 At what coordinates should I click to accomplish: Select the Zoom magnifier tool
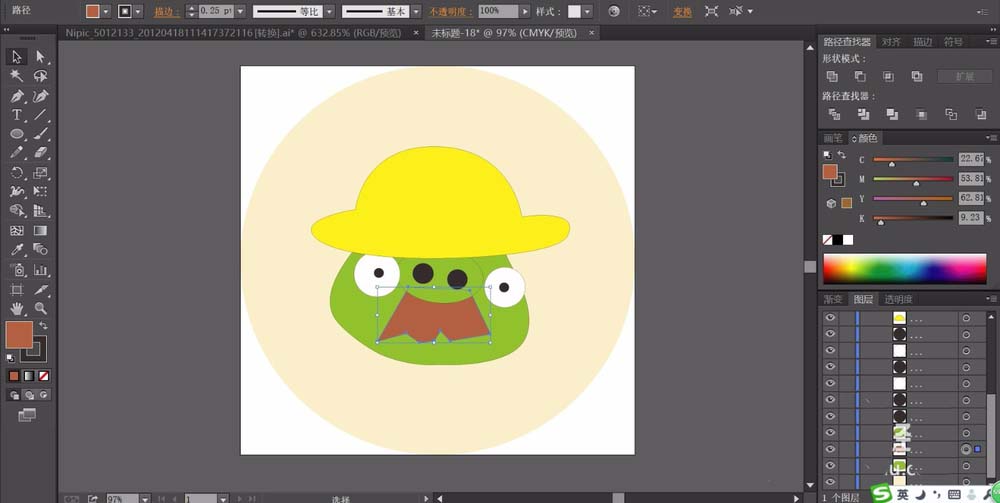(x=41, y=308)
